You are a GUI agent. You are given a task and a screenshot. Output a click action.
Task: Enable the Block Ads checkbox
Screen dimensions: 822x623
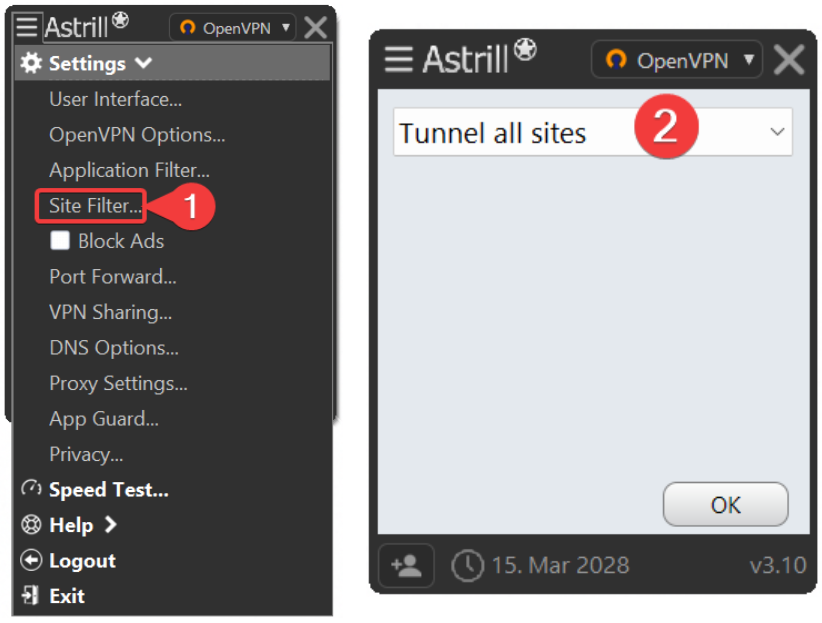coord(60,241)
